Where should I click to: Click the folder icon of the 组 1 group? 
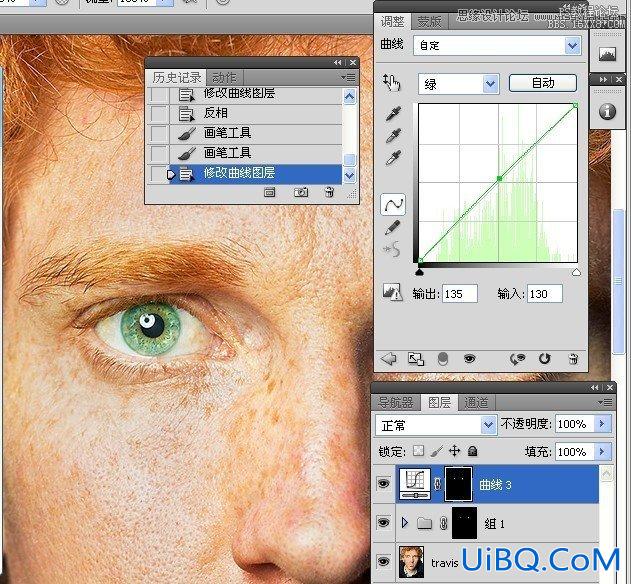pos(424,523)
